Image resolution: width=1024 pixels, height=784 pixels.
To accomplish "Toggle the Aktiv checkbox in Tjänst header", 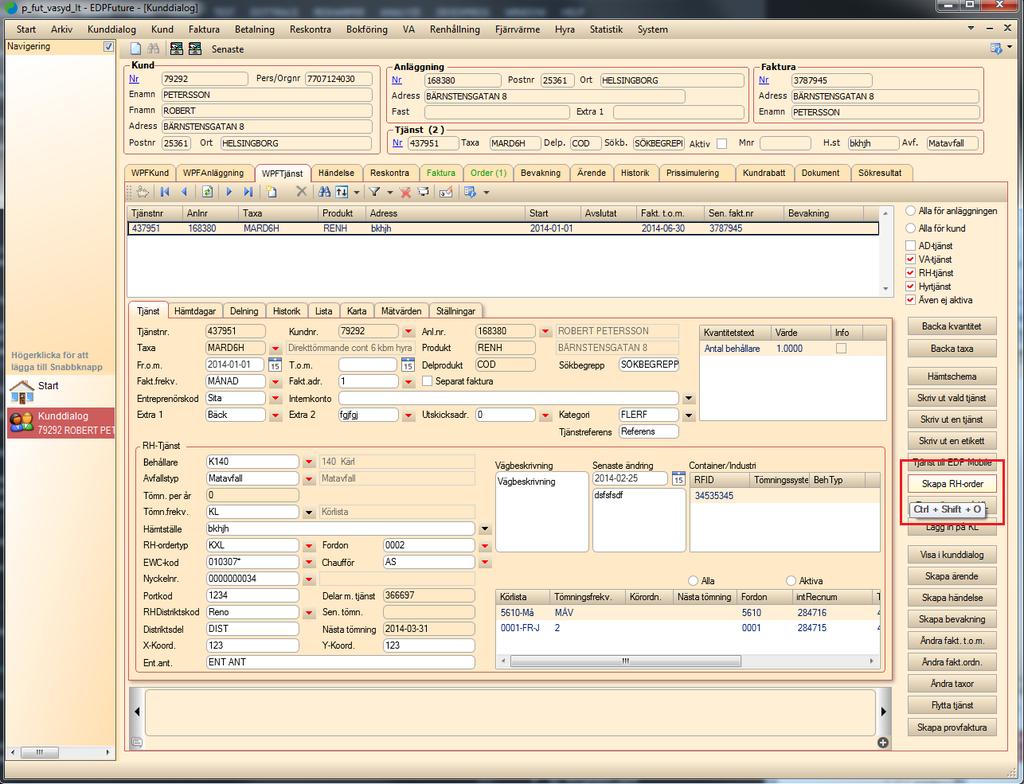I will pyautogui.click(x=722, y=144).
